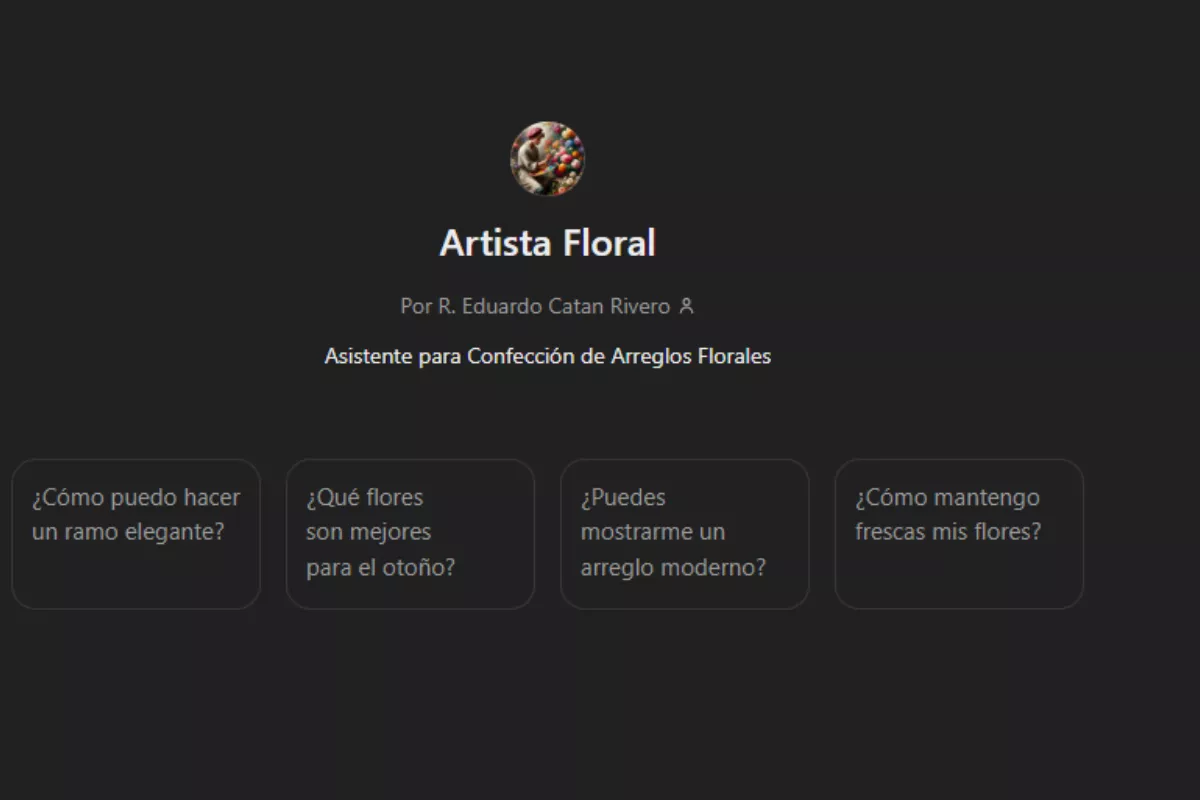Viewport: 1200px width, 800px height.
Task: Choose the prompt ¿Qué flores son mejores para el otoño?
Action: [x=410, y=534]
